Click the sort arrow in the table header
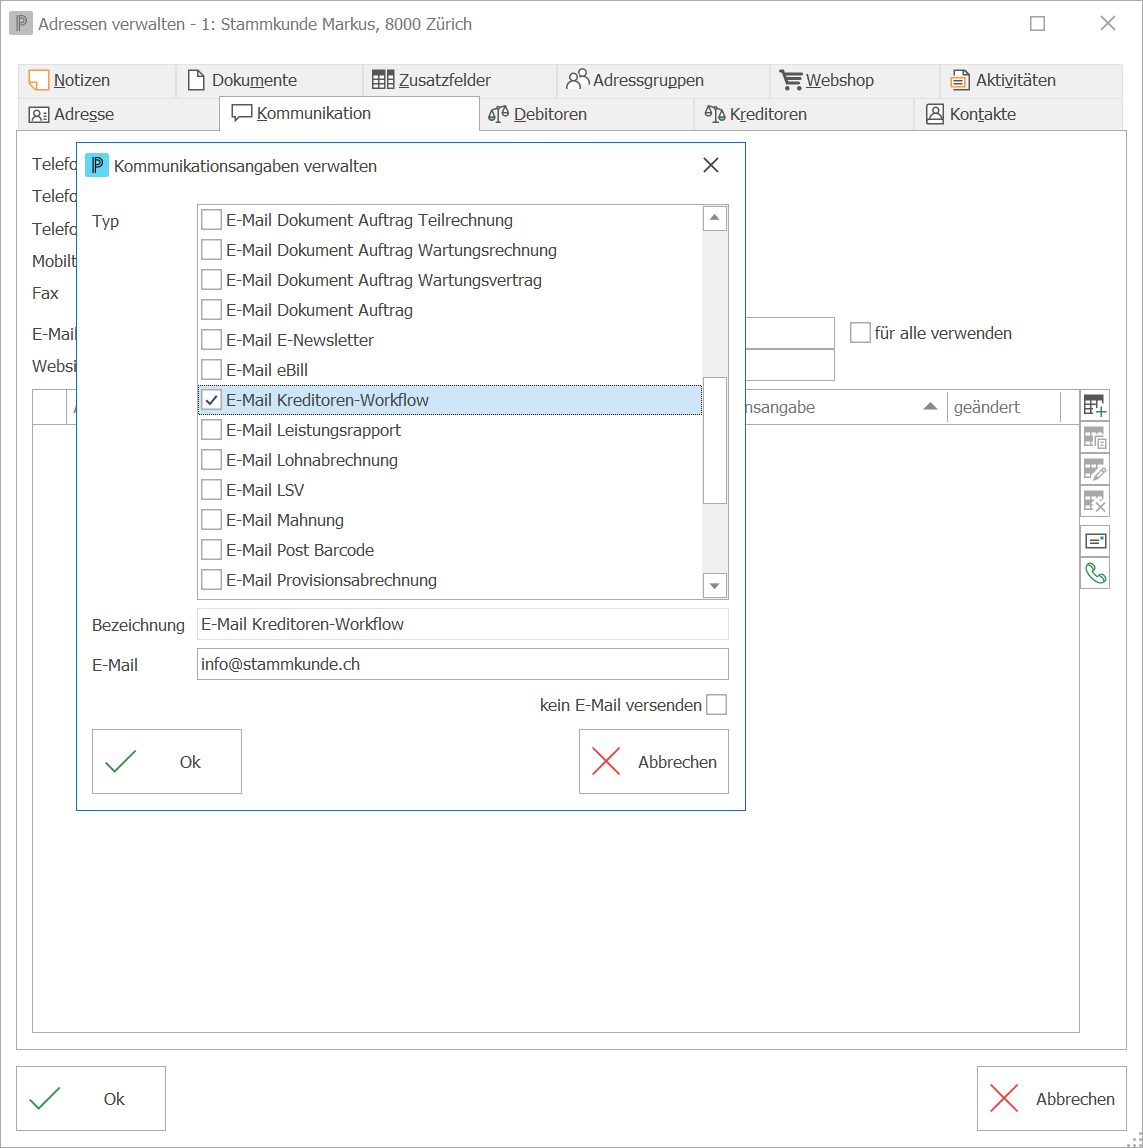Screen dimensions: 1143x1148 pos(930,406)
